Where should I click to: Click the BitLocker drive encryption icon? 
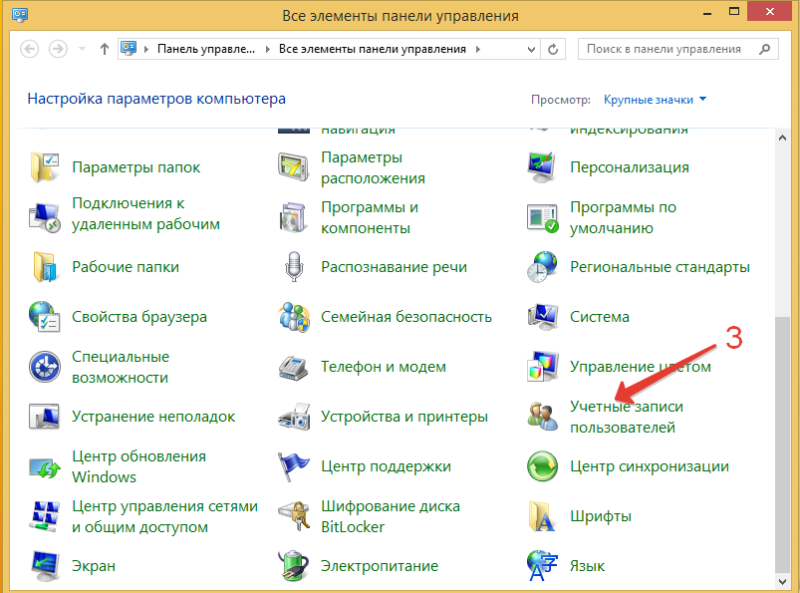pos(295,516)
